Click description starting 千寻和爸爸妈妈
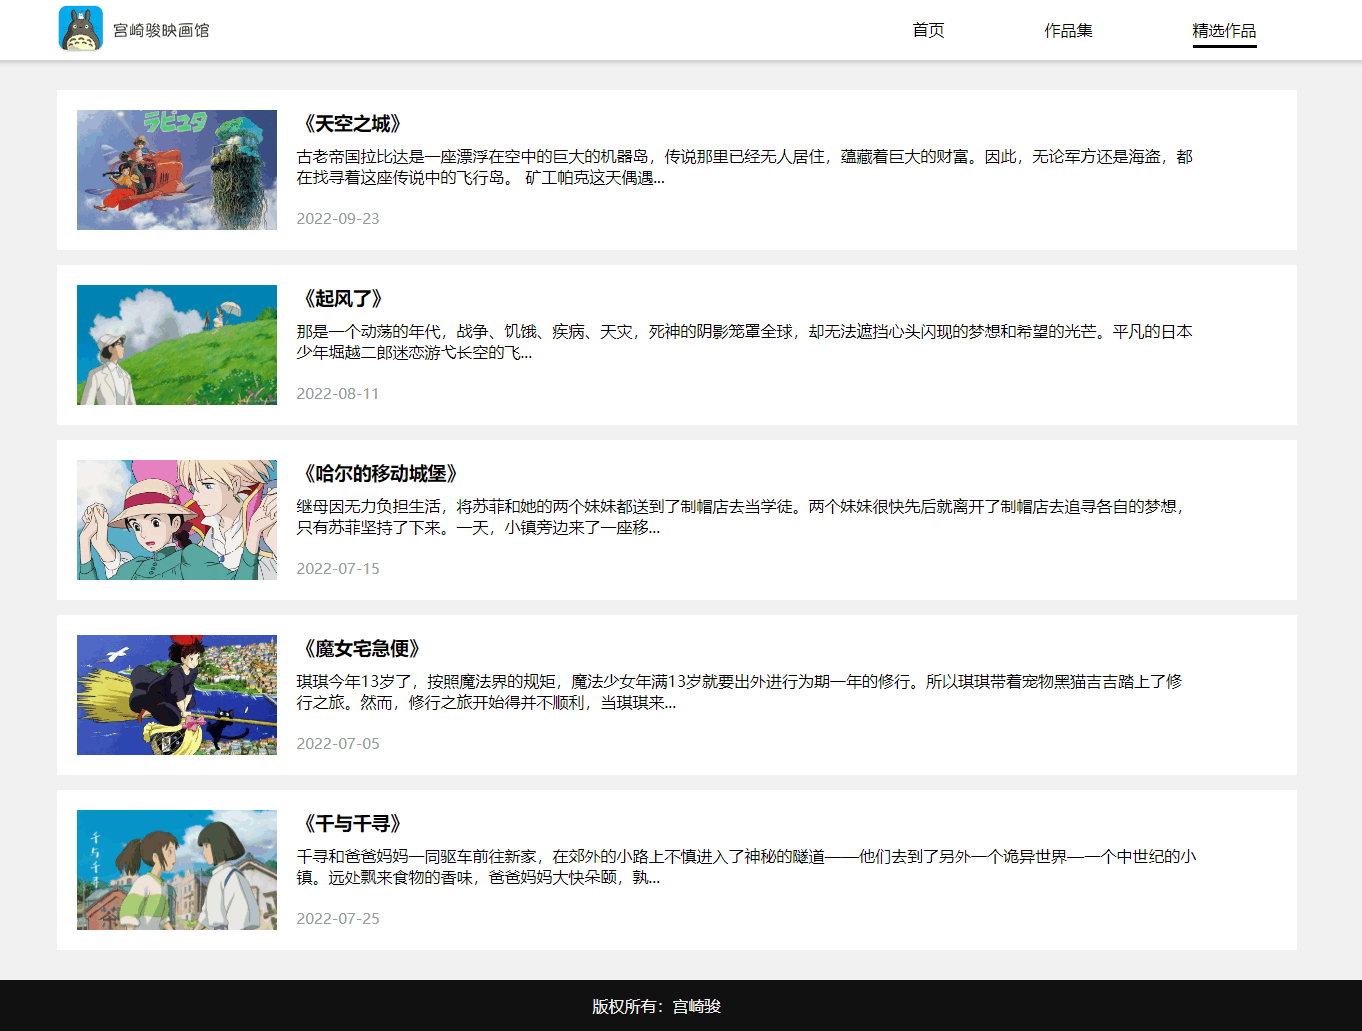This screenshot has height=1031, width=1362. 746,867
